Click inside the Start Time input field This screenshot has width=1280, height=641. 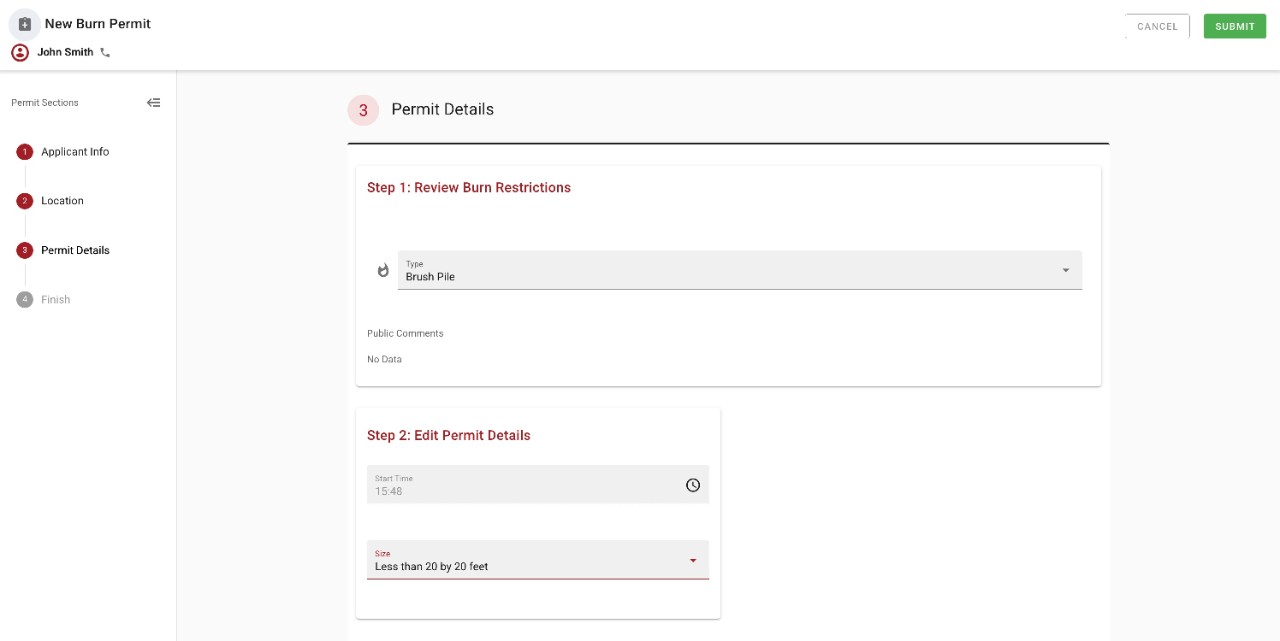coord(500,490)
